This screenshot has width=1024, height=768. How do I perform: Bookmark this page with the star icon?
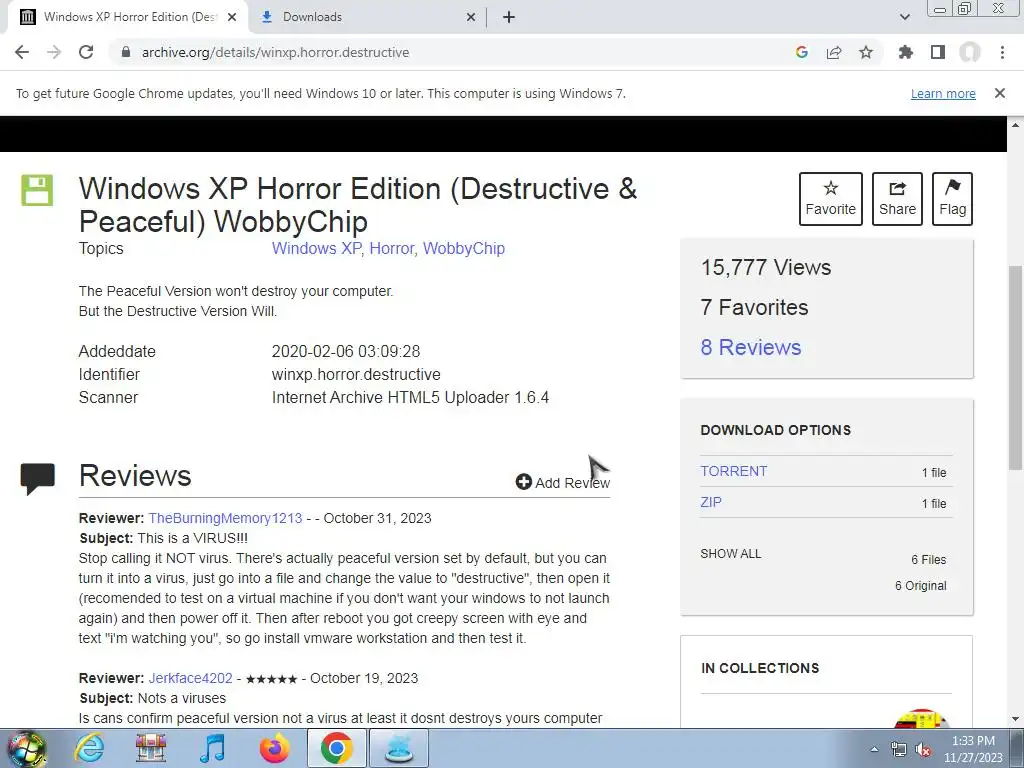point(866,52)
